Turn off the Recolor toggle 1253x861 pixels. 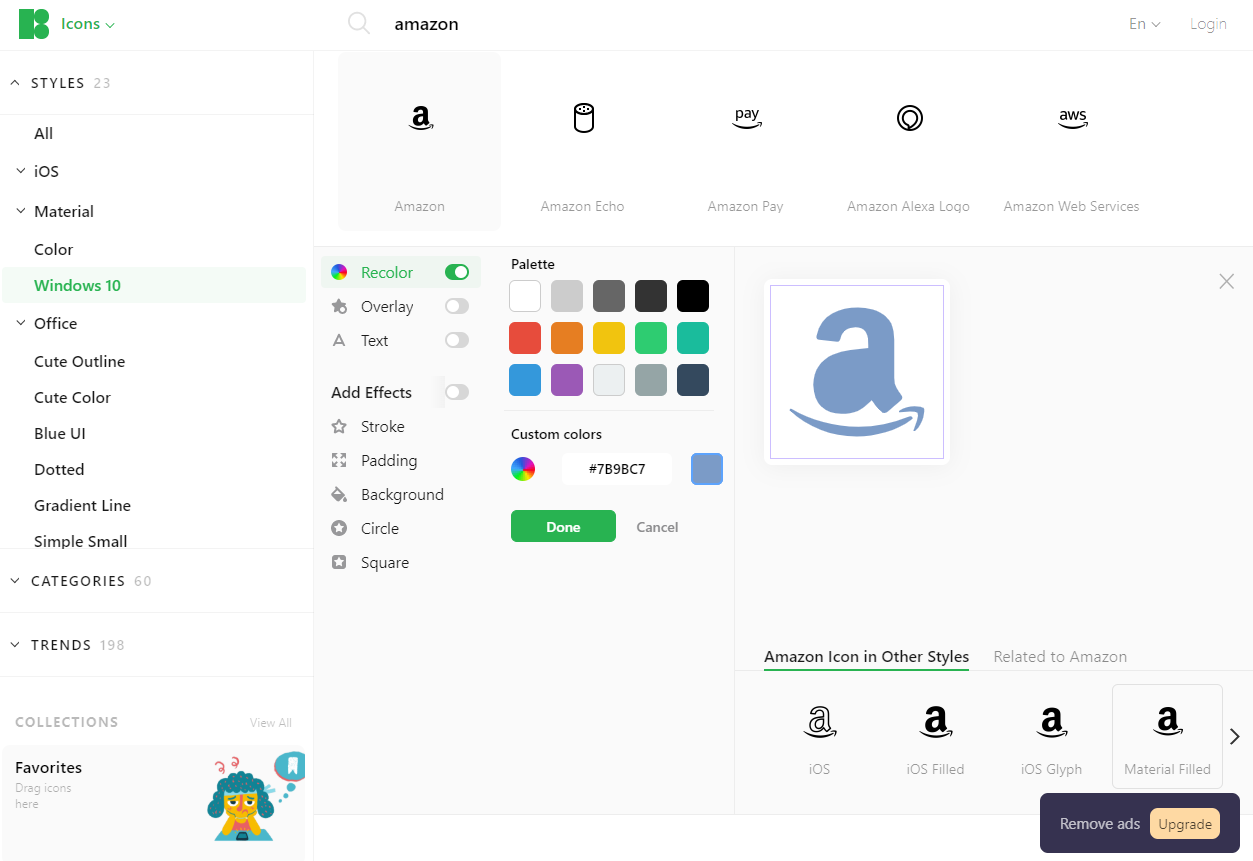coord(457,272)
